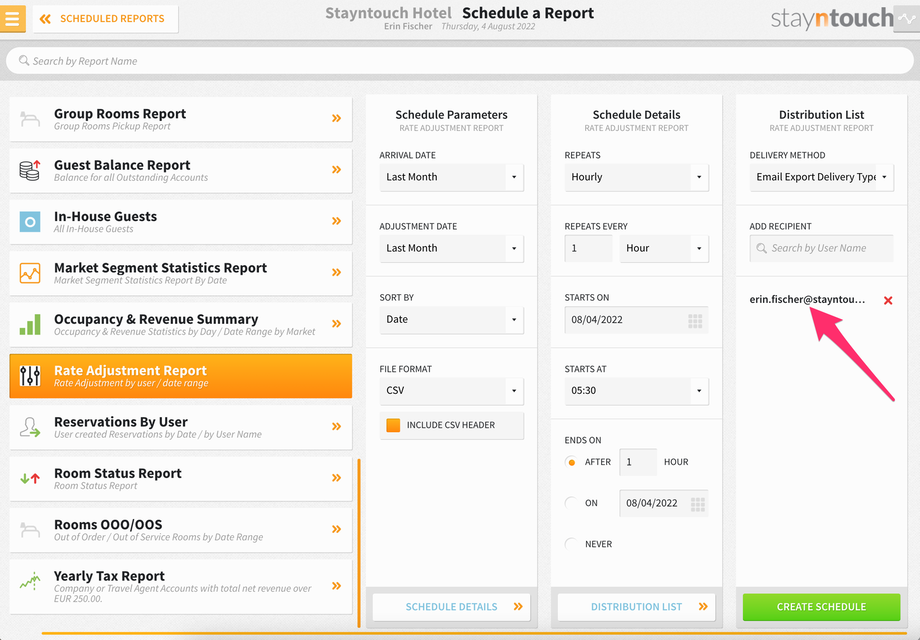Image resolution: width=920 pixels, height=640 pixels.
Task: Open Reservations By User via its chevron
Action: point(336,426)
